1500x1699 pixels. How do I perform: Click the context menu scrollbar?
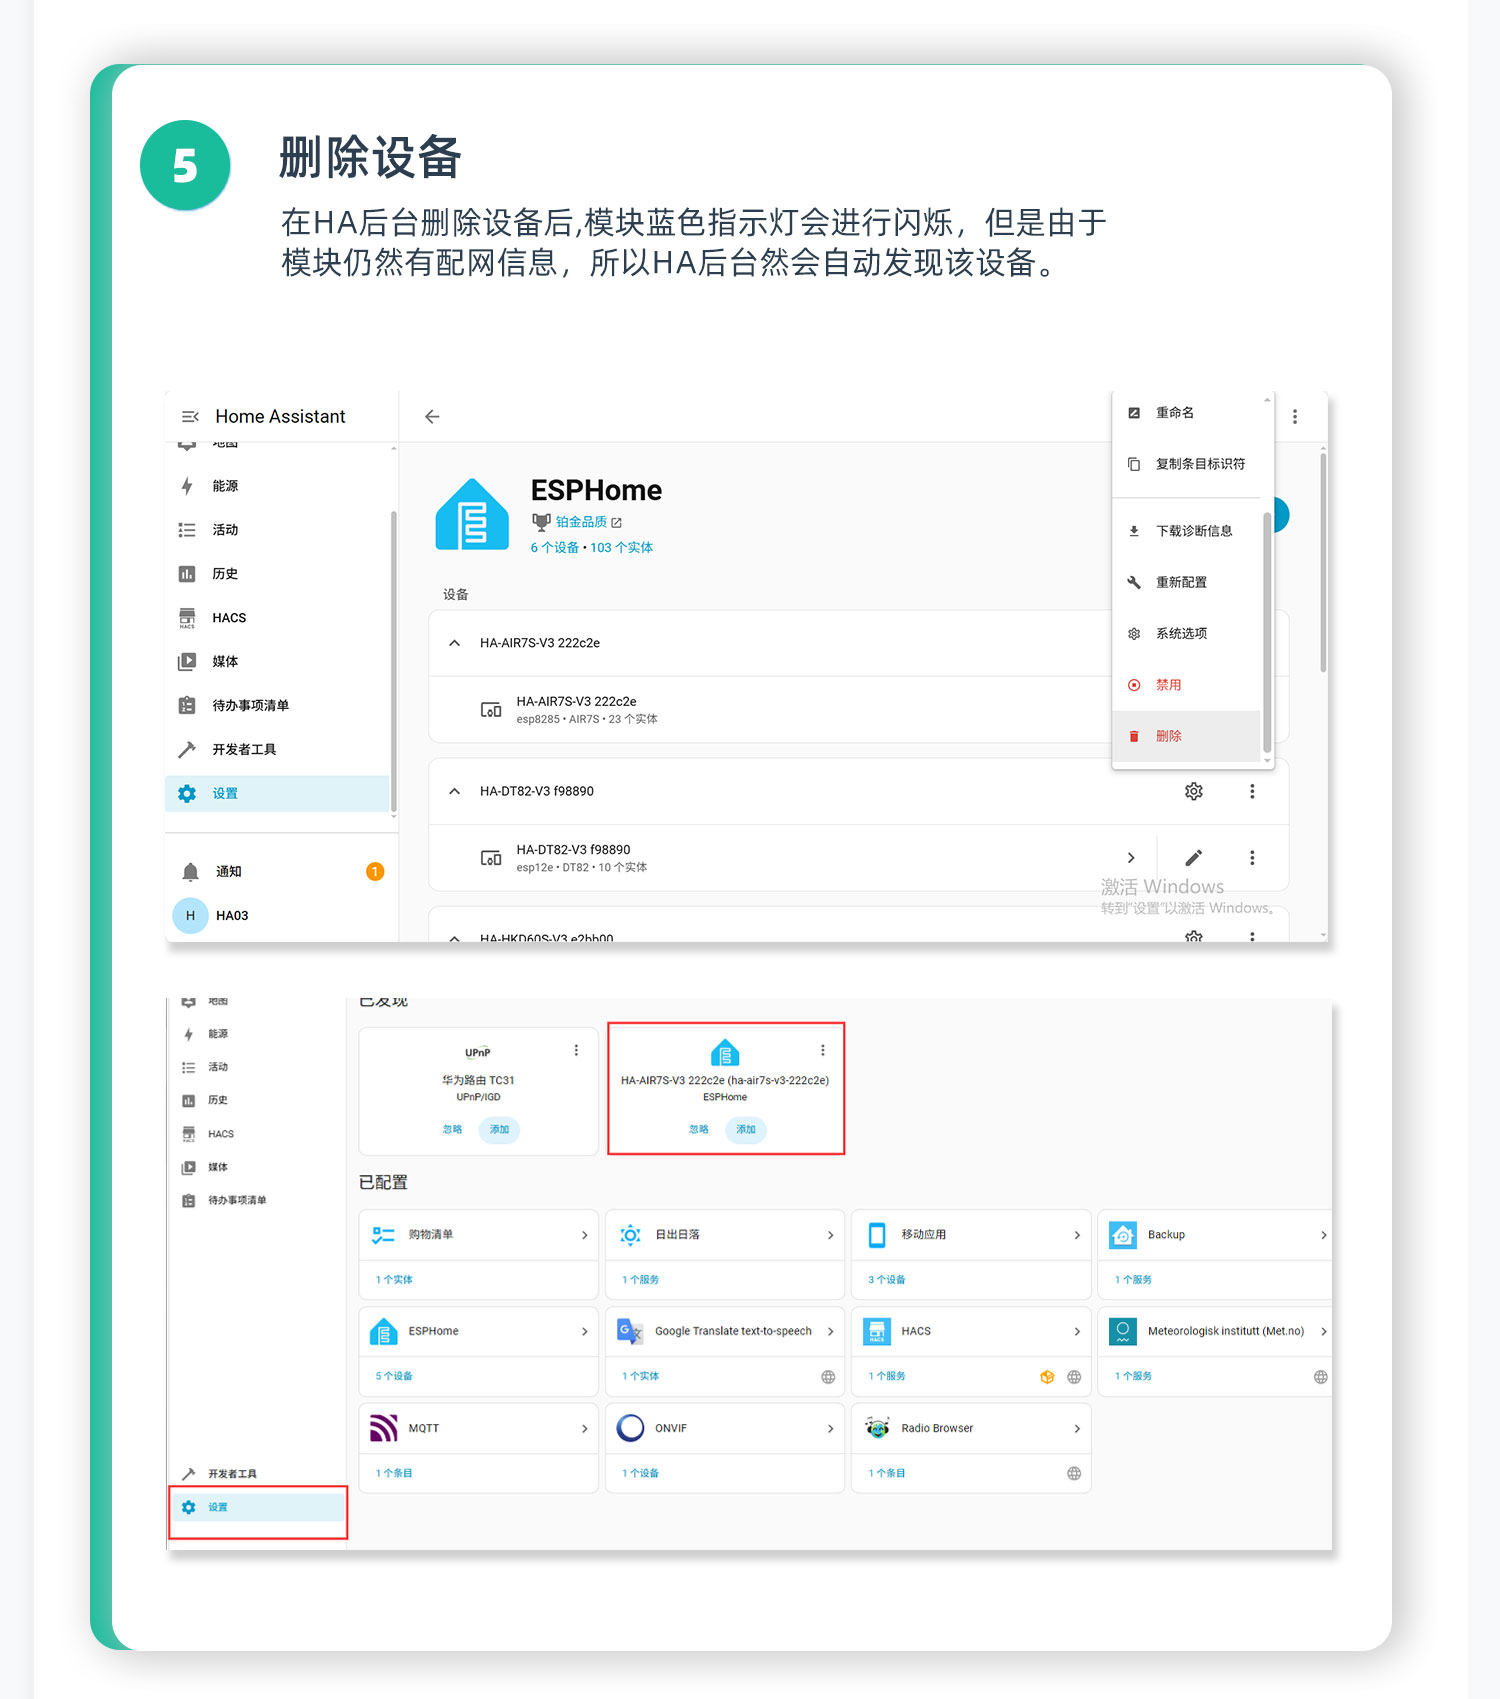coord(1267,632)
